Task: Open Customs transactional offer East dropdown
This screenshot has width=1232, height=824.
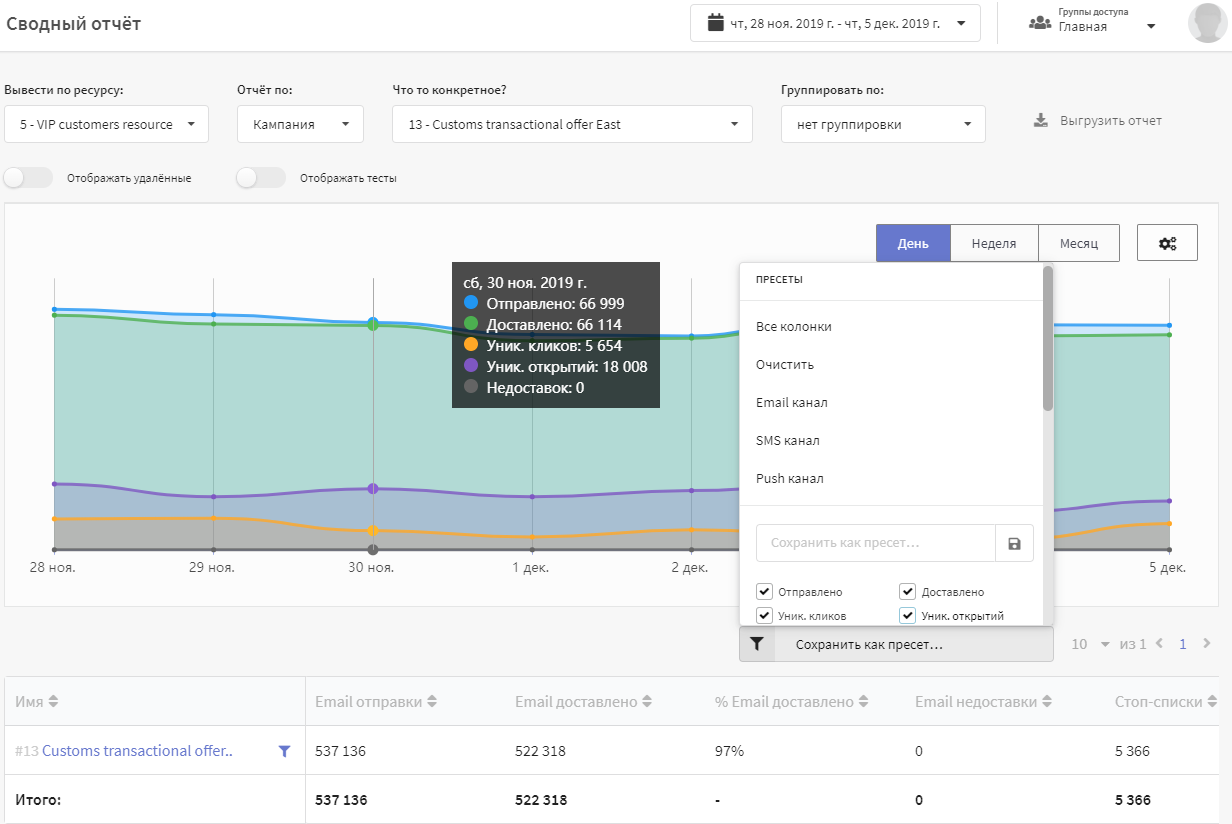Action: click(572, 124)
